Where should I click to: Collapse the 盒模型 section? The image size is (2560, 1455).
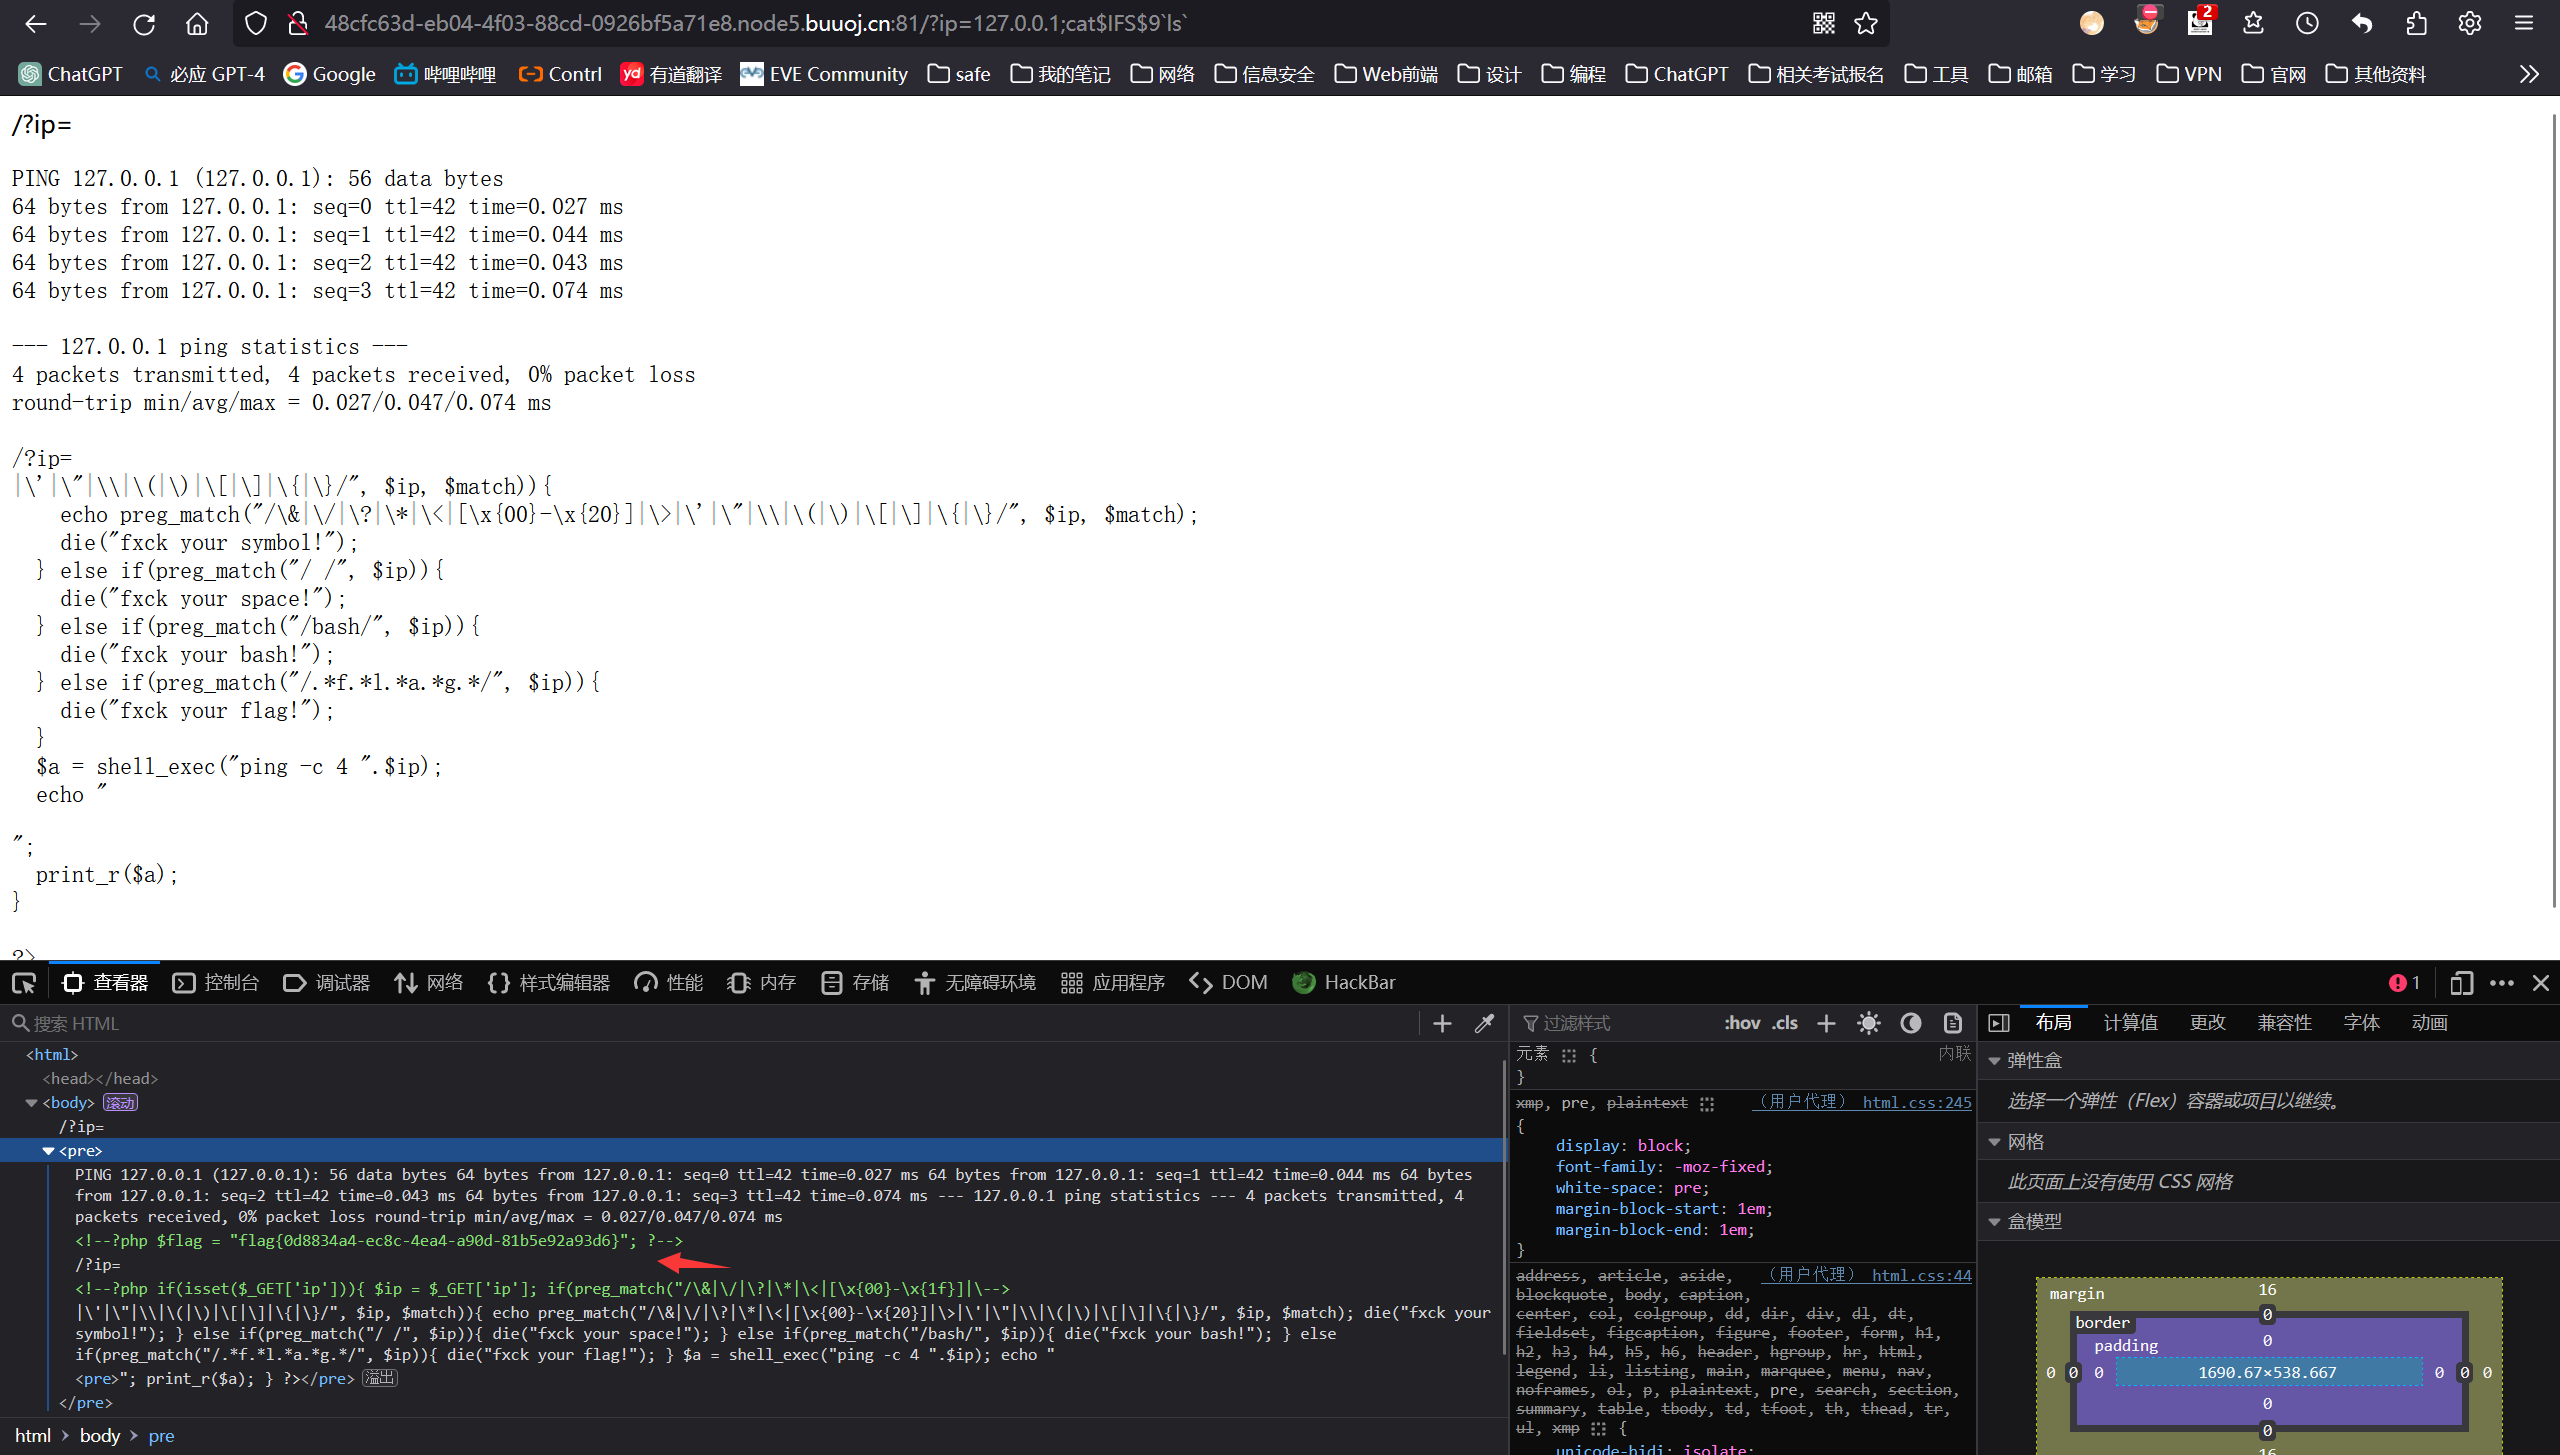click(1994, 1222)
